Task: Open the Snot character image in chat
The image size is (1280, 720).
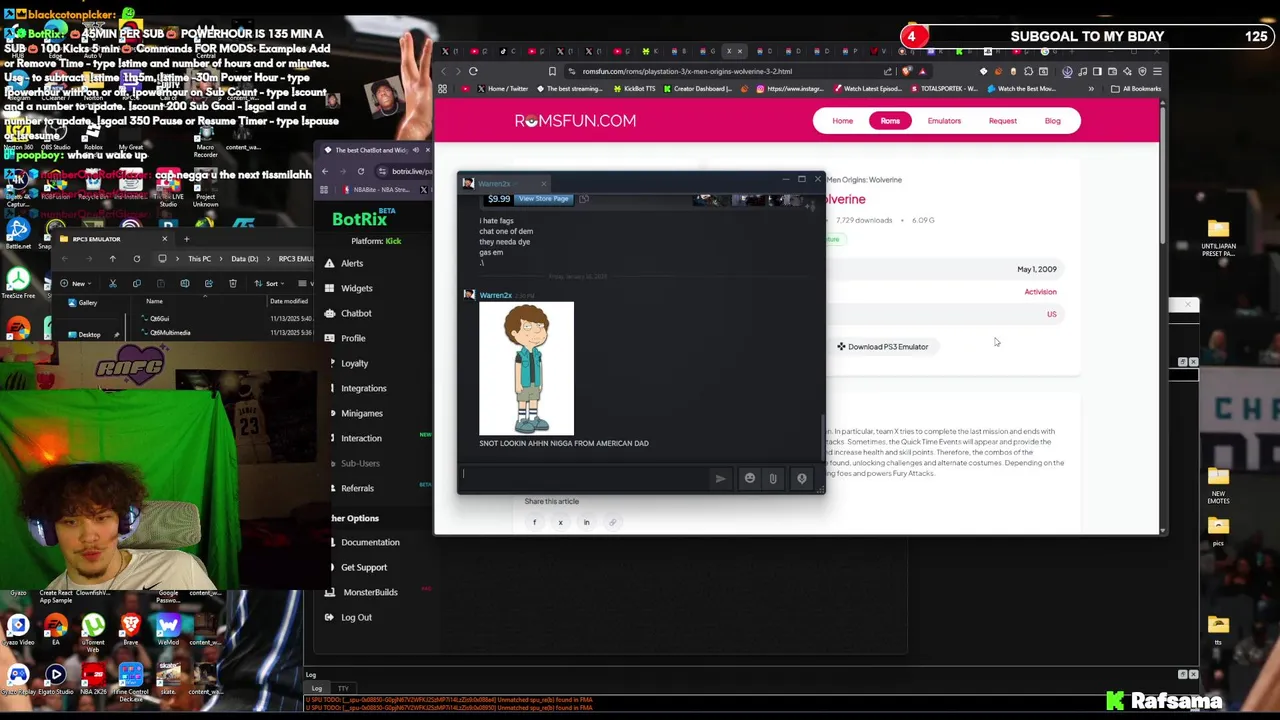Action: [526, 368]
